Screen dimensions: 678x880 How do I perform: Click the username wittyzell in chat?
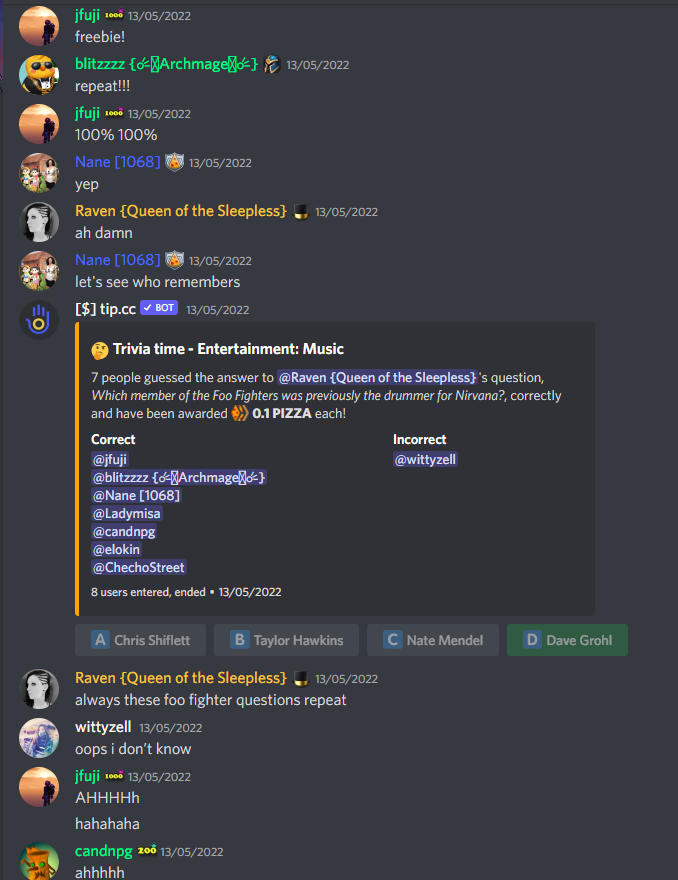(103, 727)
